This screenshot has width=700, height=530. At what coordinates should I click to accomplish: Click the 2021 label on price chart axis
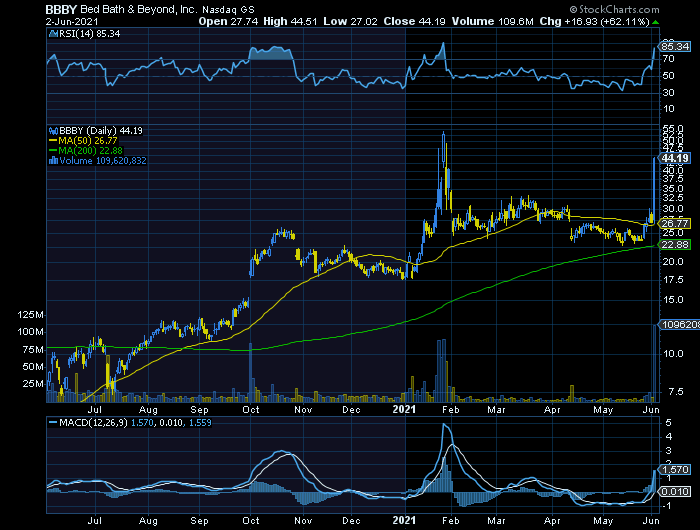point(404,409)
